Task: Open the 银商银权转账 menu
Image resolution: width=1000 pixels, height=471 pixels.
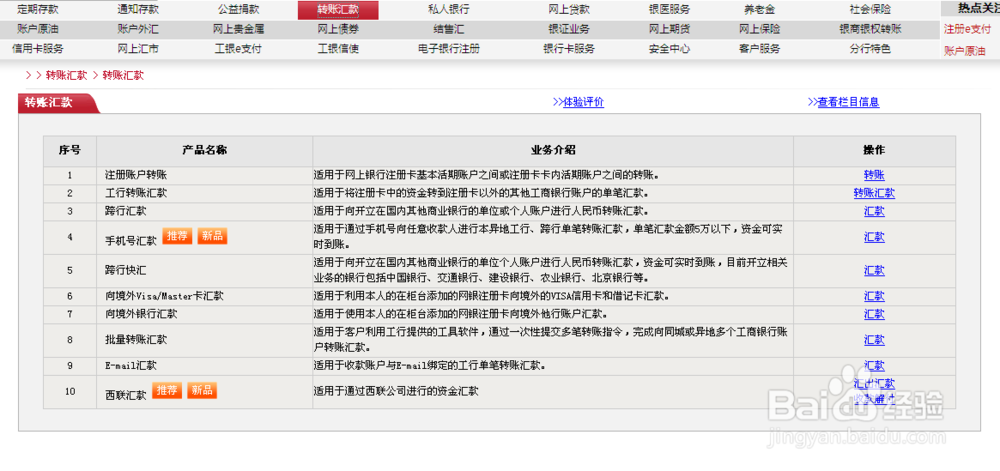Action: point(870,29)
